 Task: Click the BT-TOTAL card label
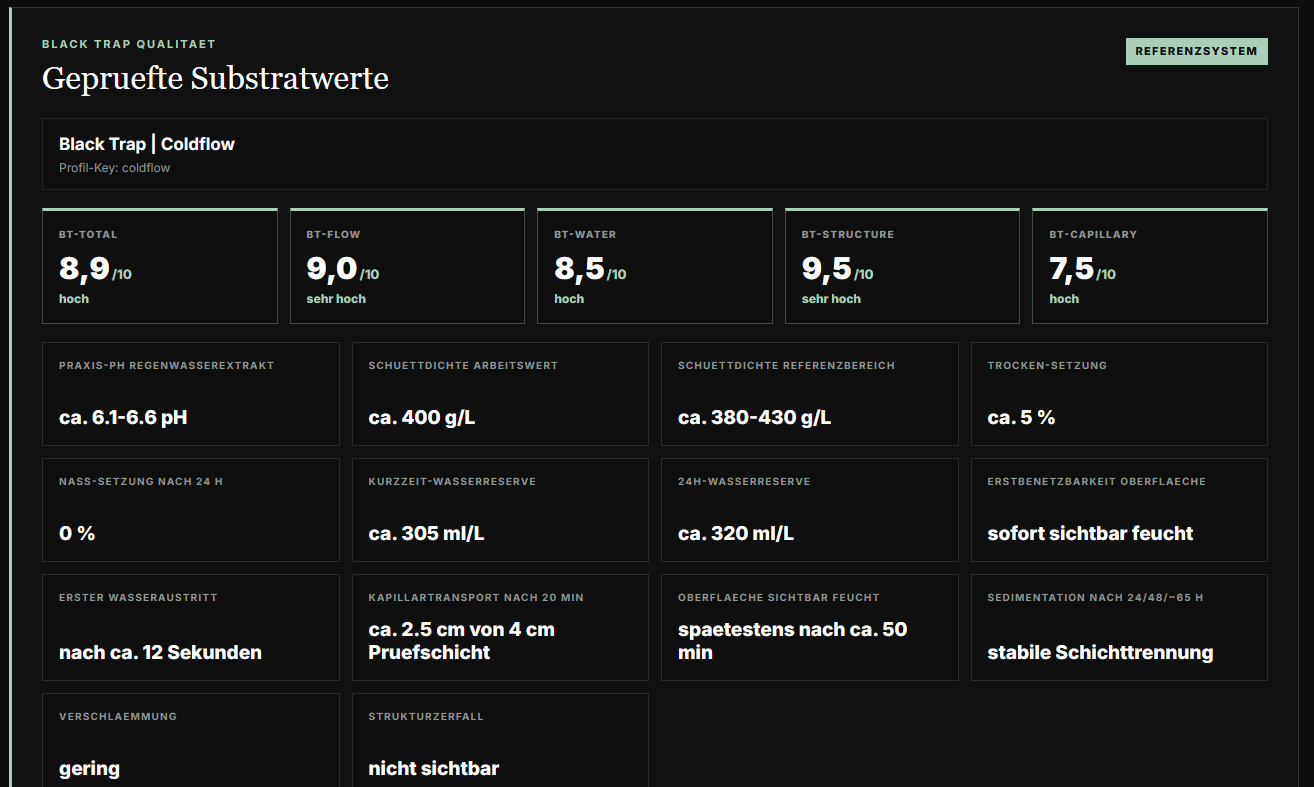coord(88,234)
